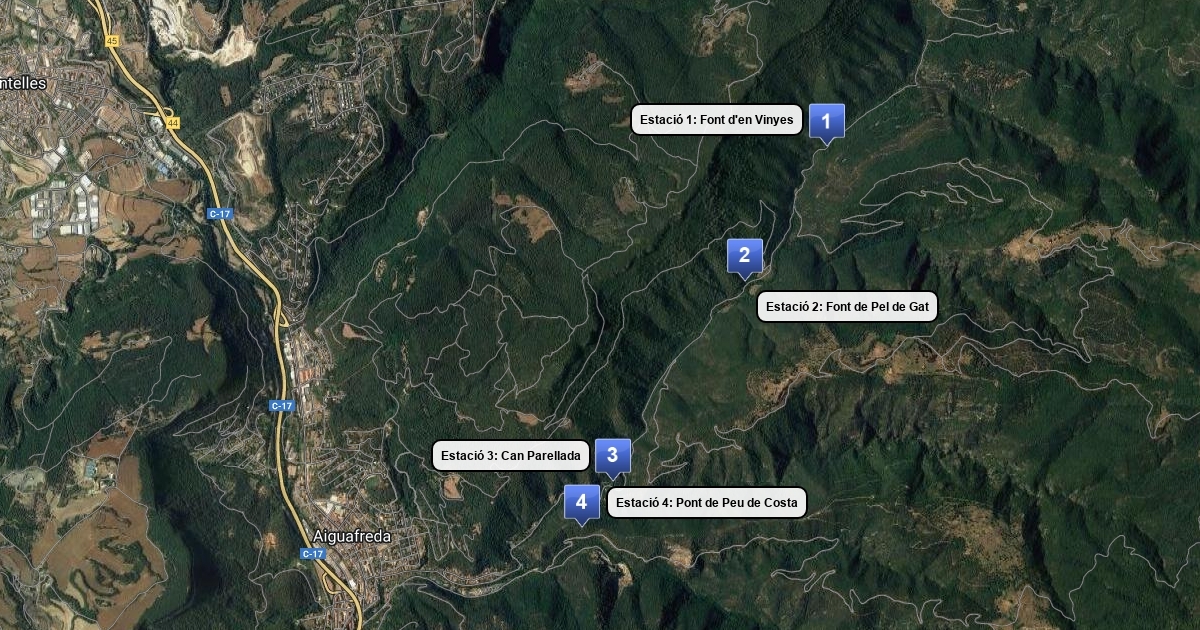
Task: Click the word Vinyes in station 1 label
Action: pos(774,120)
